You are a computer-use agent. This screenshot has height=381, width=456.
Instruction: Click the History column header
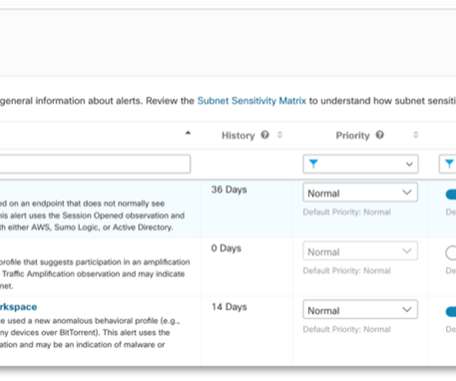(238, 135)
